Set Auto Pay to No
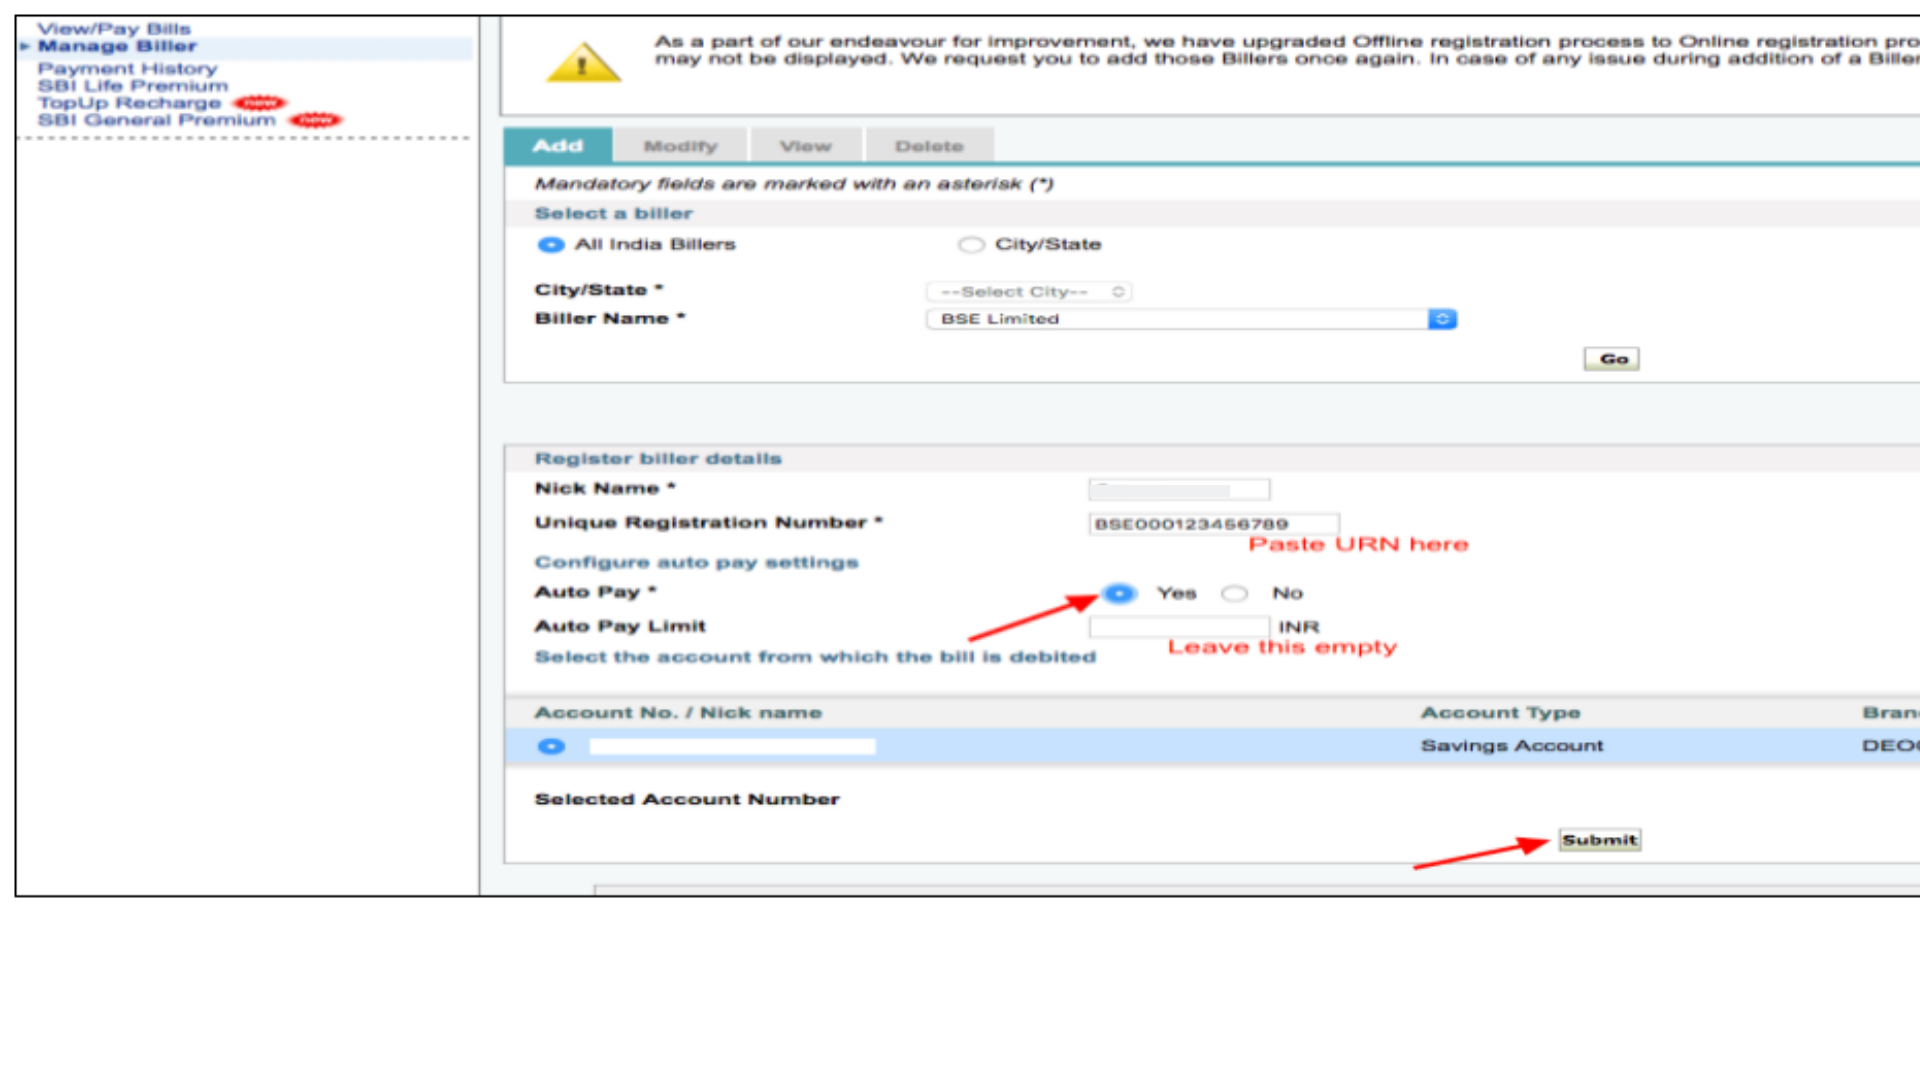1920x1080 pixels. pos(1235,594)
